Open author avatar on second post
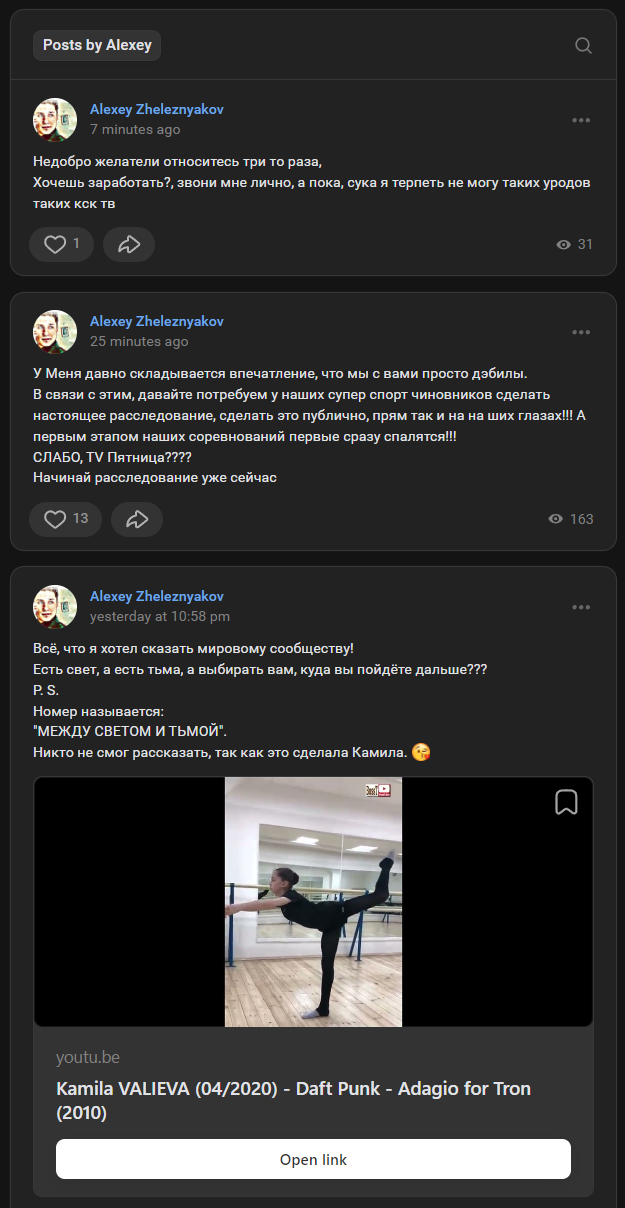The height and width of the screenshot is (1208, 625). click(x=55, y=332)
